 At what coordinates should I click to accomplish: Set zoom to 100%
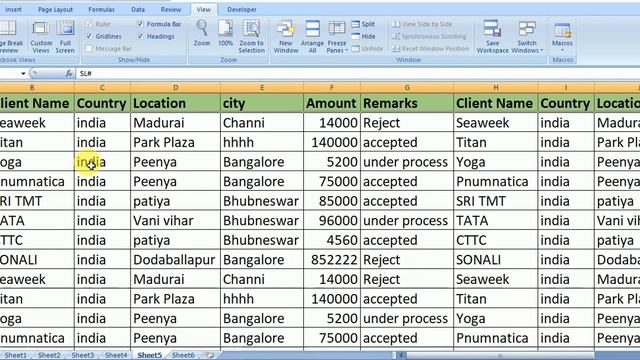pyautogui.click(x=225, y=33)
